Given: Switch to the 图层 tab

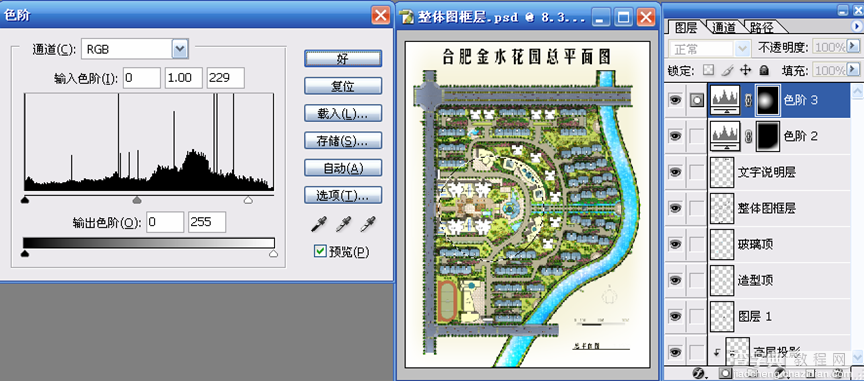Looking at the screenshot, I should (x=686, y=27).
